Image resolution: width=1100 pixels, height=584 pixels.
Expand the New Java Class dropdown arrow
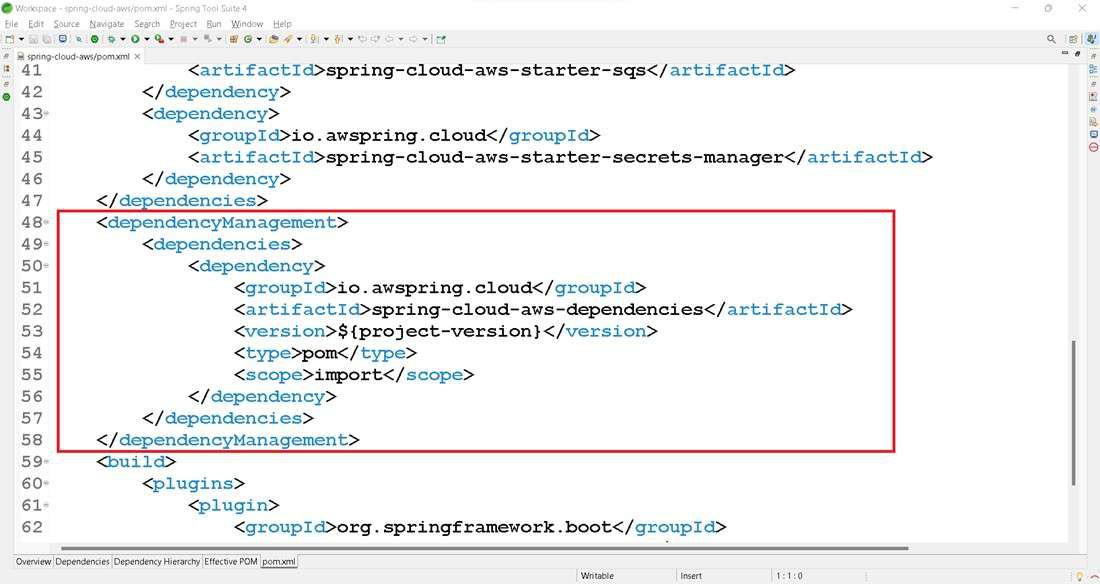[x=259, y=39]
